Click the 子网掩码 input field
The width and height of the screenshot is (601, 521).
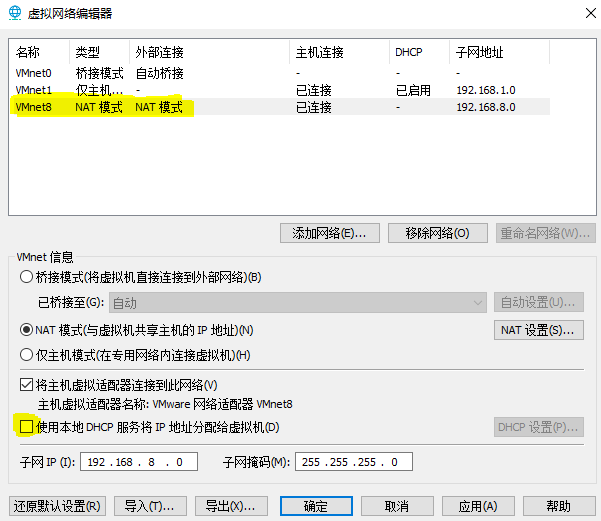point(354,462)
